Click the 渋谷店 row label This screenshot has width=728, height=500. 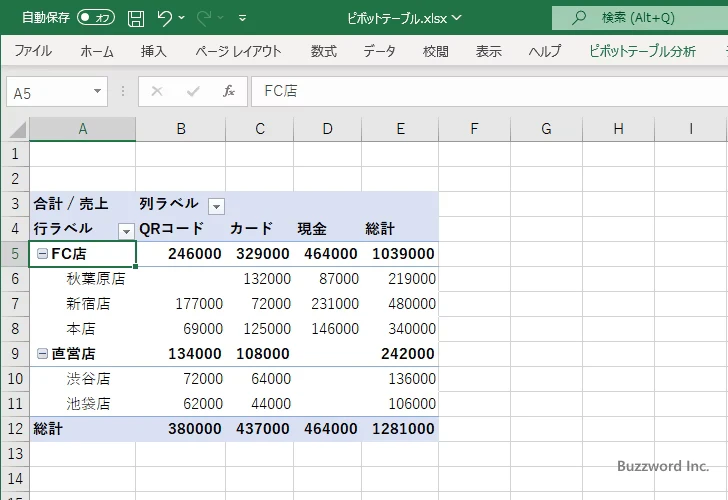click(83, 379)
